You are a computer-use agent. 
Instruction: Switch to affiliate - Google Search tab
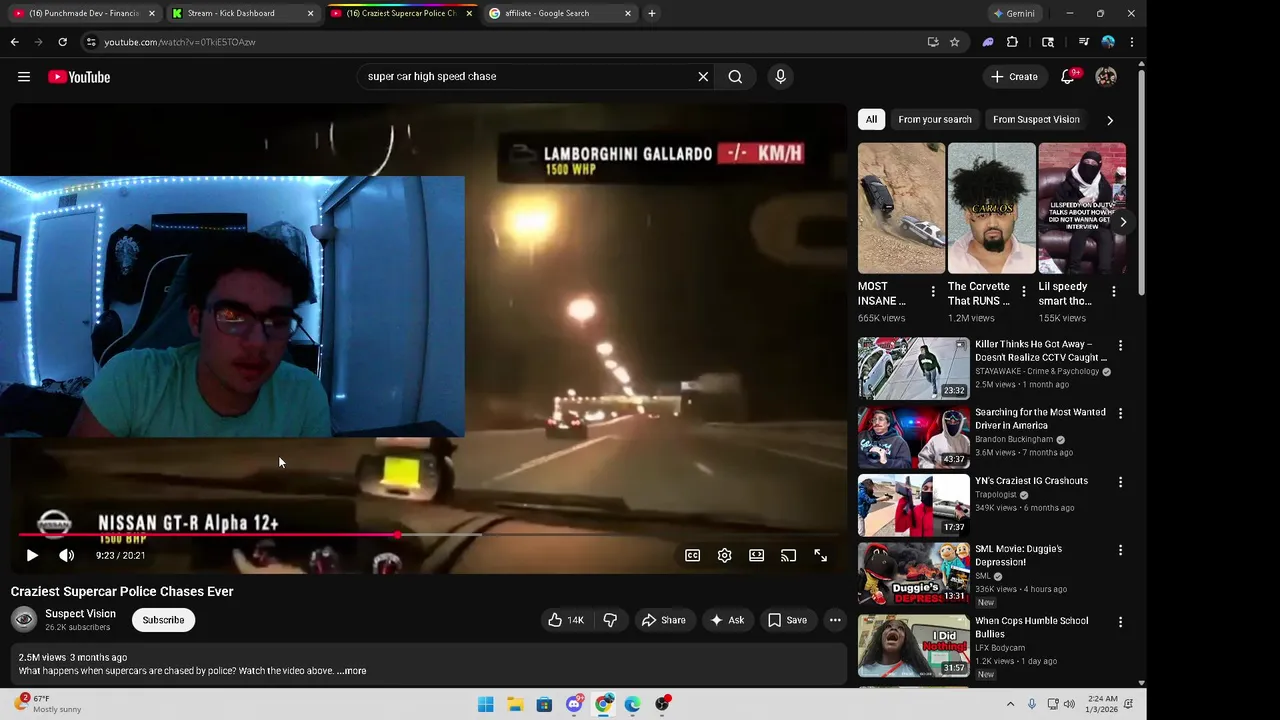click(560, 13)
